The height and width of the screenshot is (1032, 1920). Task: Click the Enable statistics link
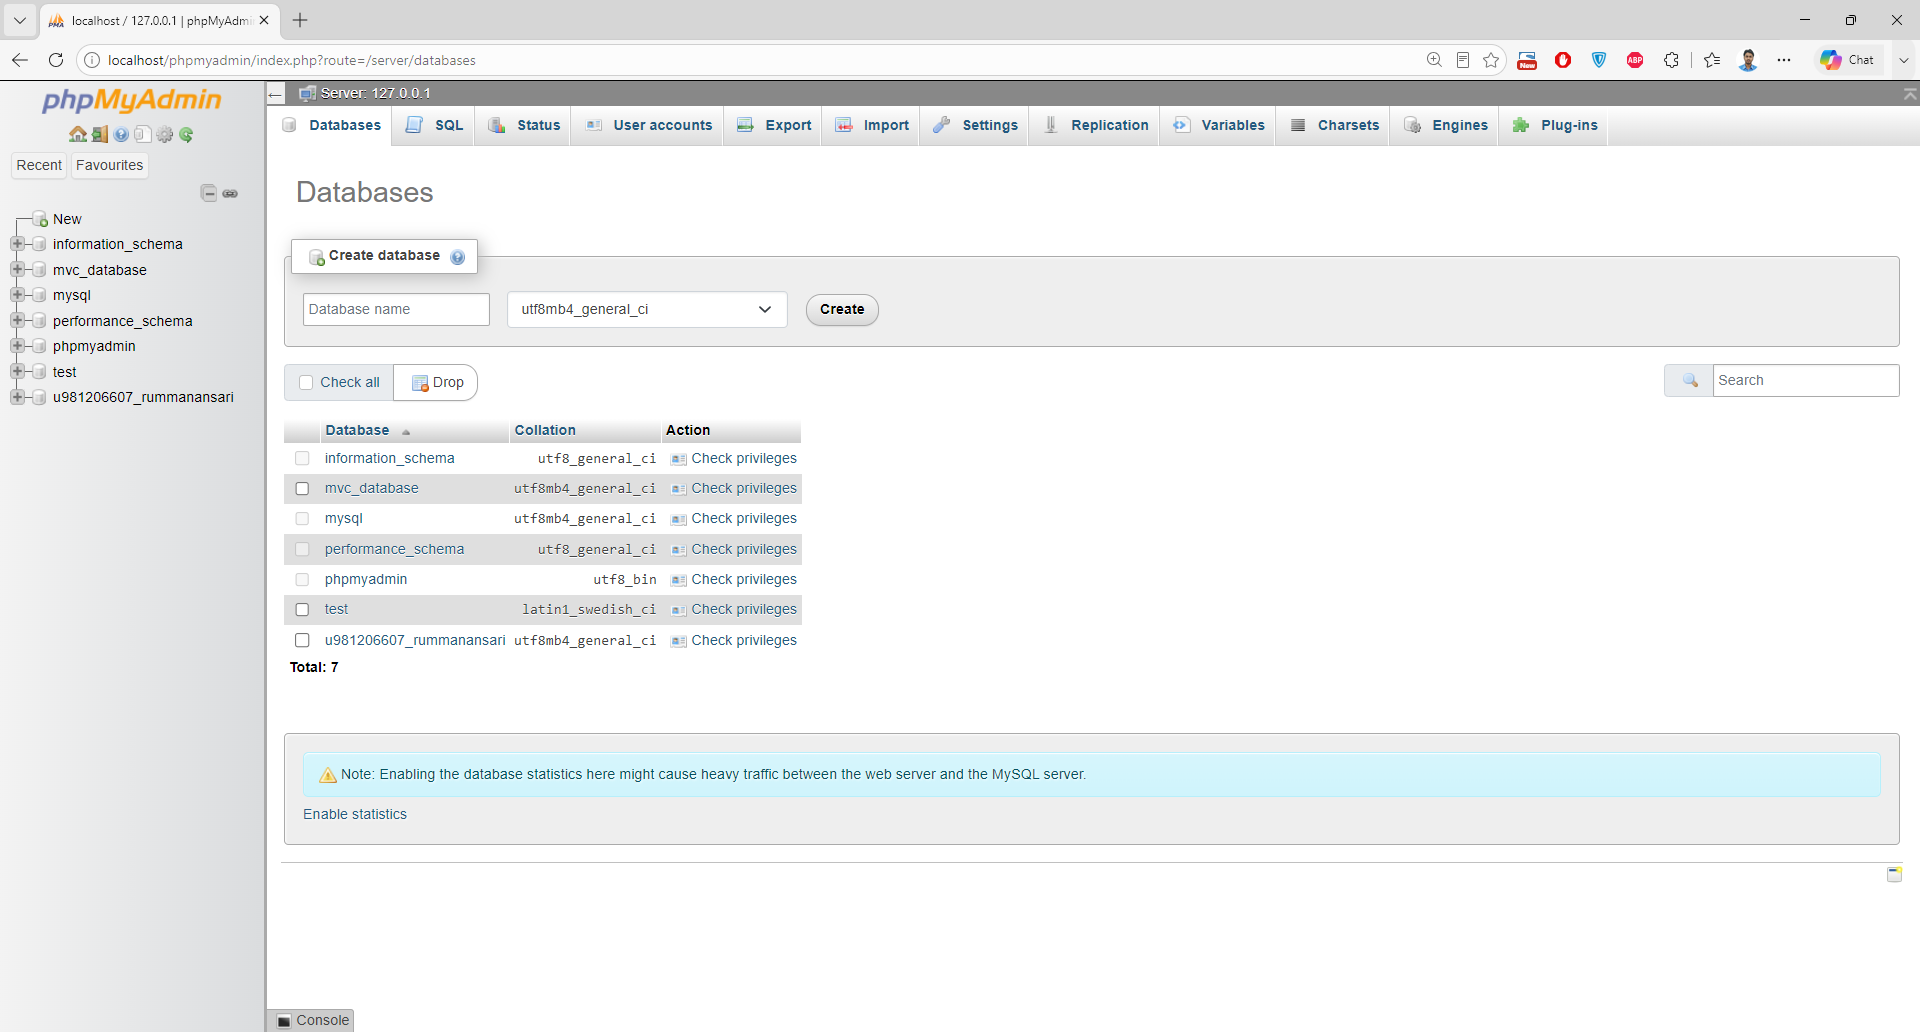point(355,815)
